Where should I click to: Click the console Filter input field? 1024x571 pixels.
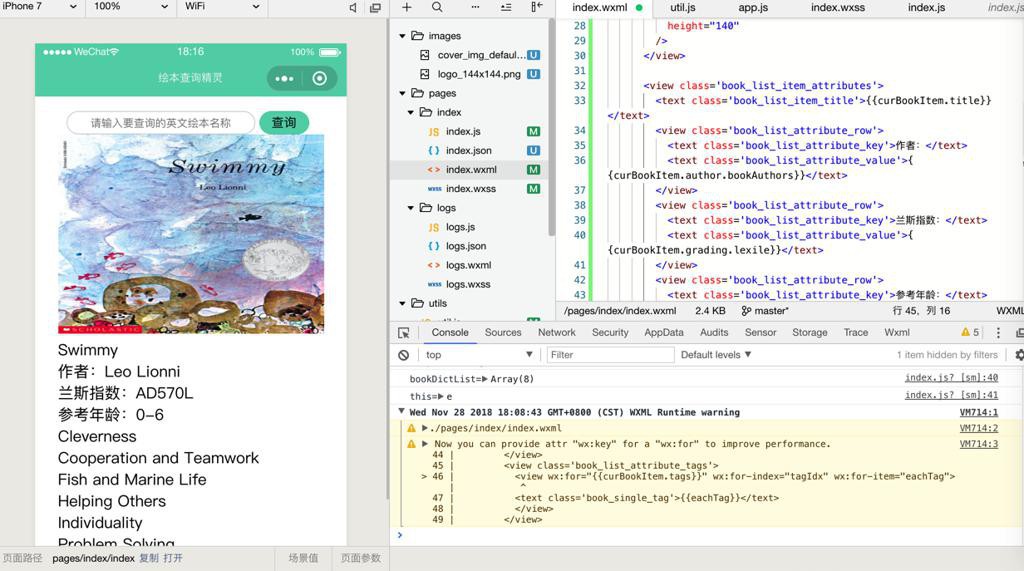[610, 355]
